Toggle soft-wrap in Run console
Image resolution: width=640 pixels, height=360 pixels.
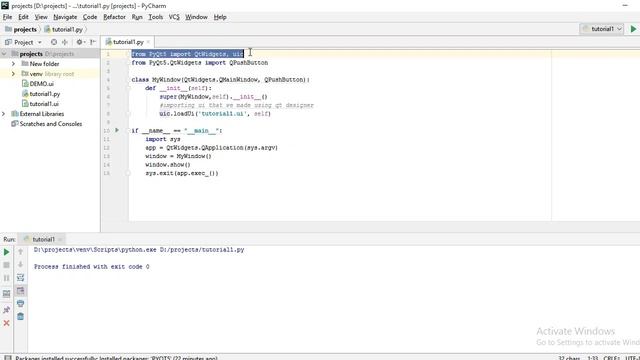pyautogui.click(x=20, y=278)
